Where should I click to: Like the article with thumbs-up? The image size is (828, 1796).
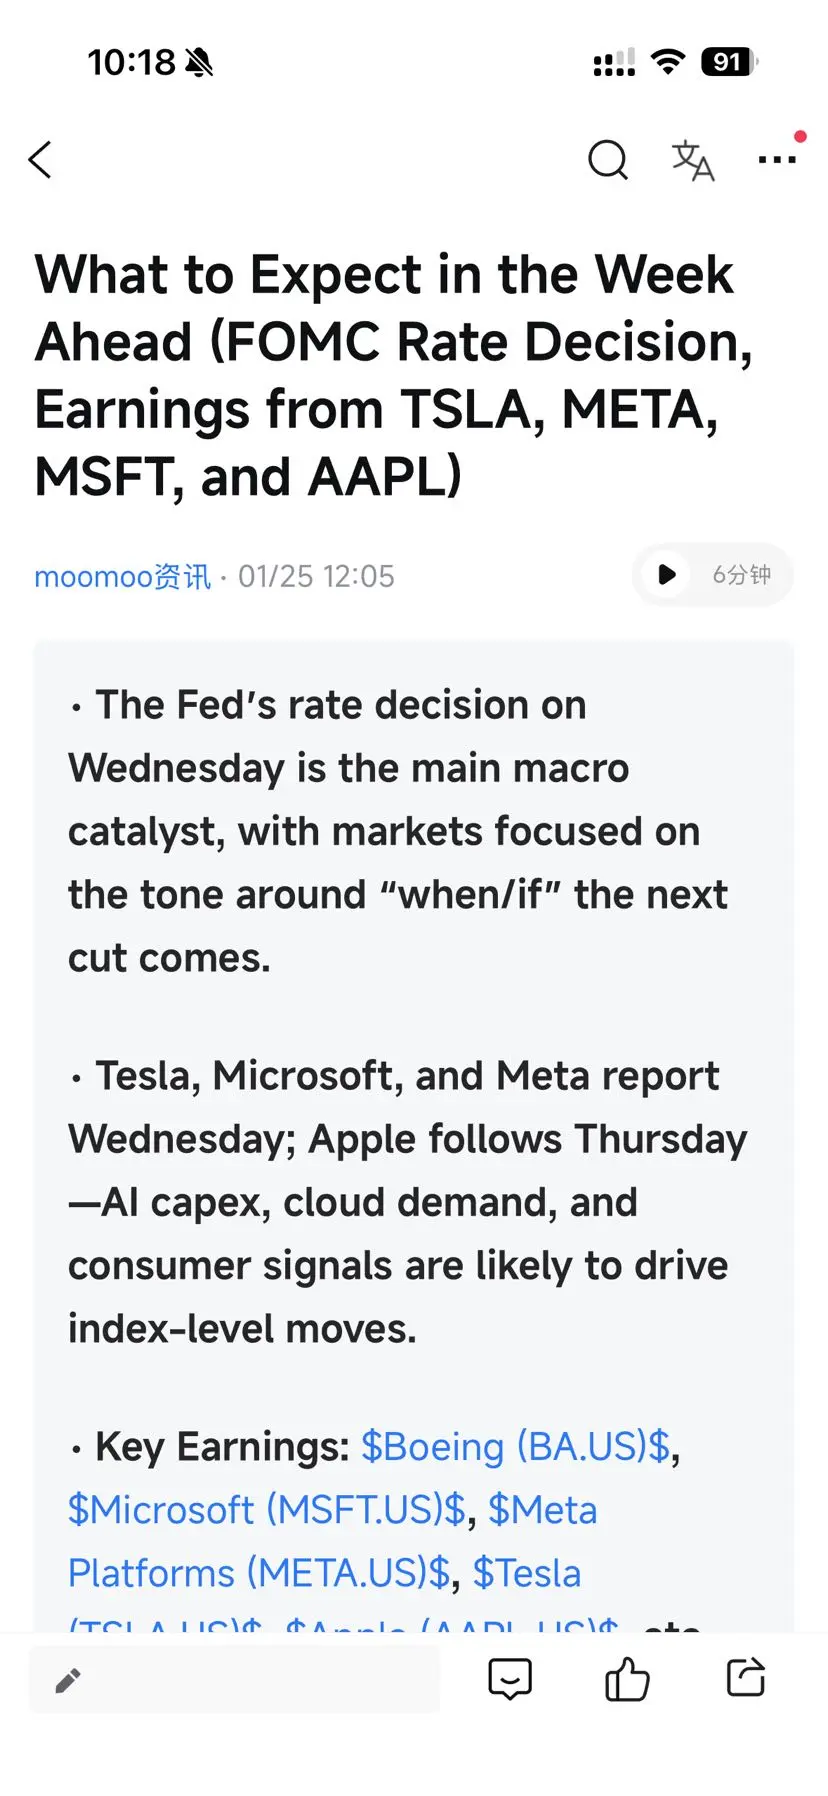click(627, 1679)
